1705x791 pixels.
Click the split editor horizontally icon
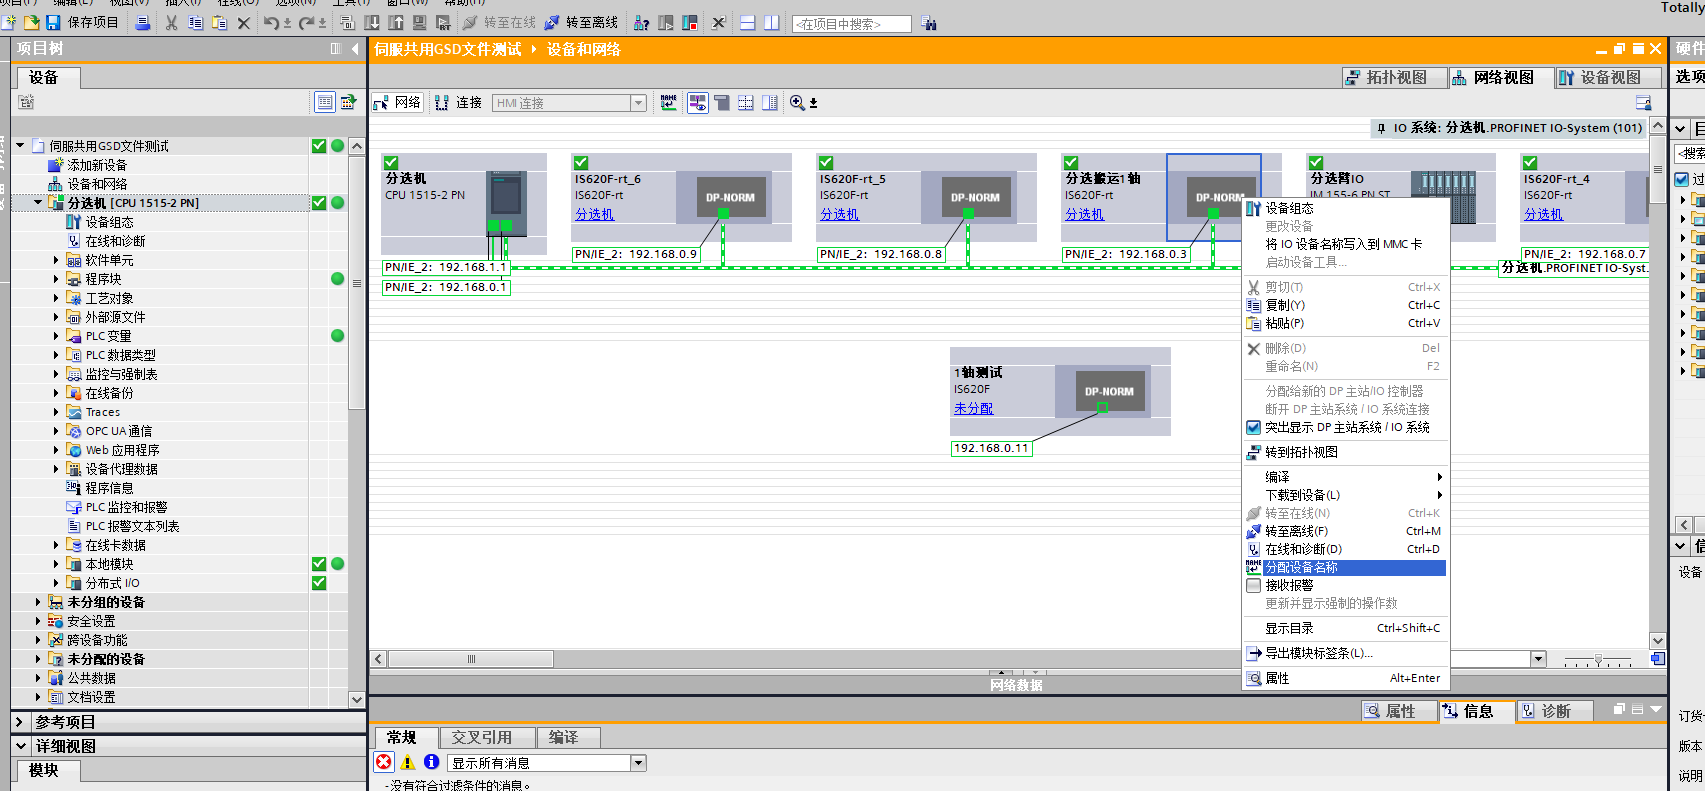pos(747,22)
